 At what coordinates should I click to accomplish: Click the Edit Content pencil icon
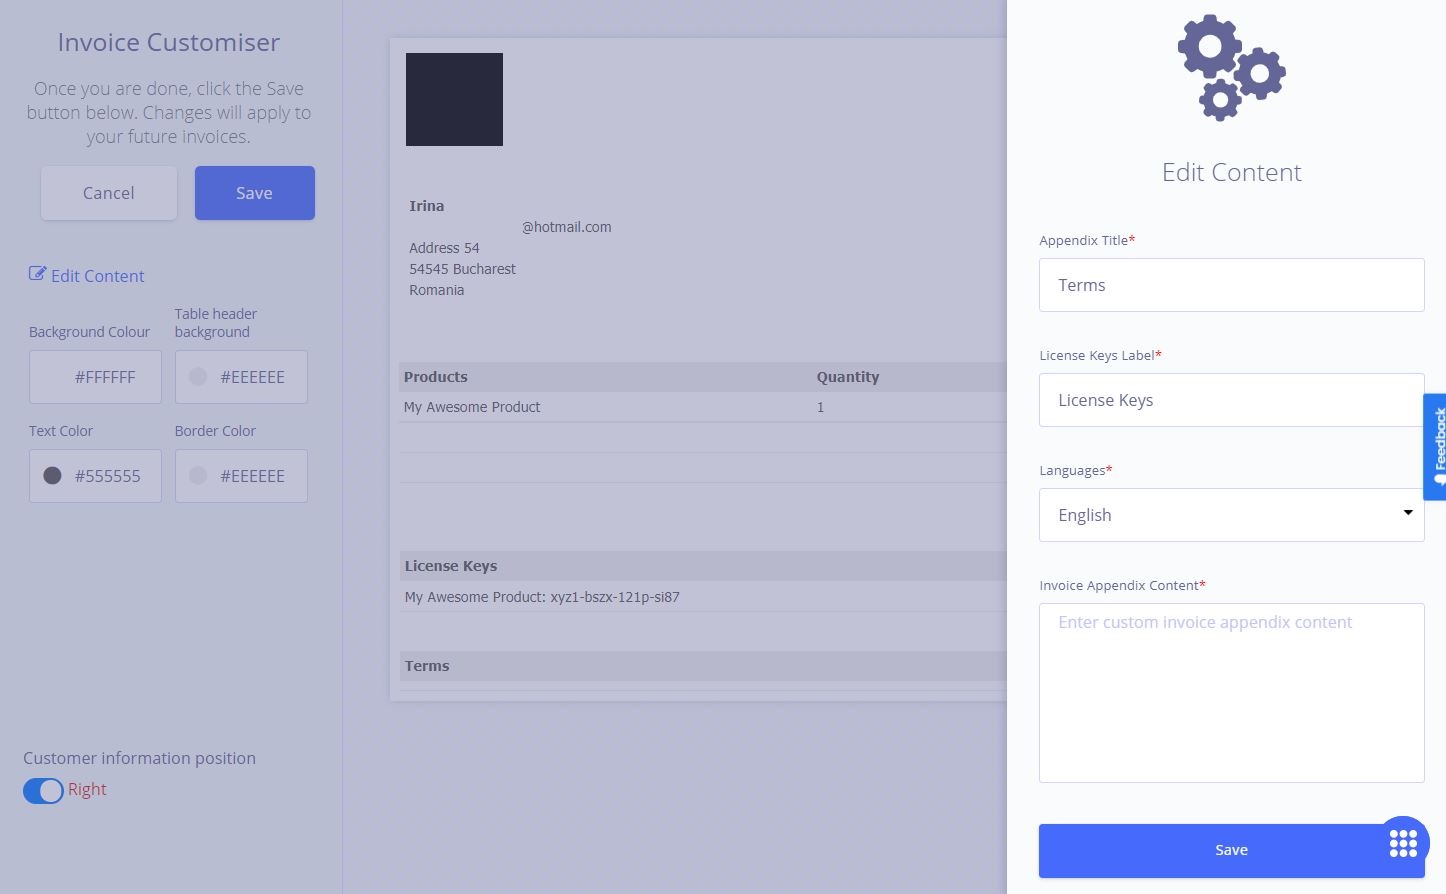37,274
